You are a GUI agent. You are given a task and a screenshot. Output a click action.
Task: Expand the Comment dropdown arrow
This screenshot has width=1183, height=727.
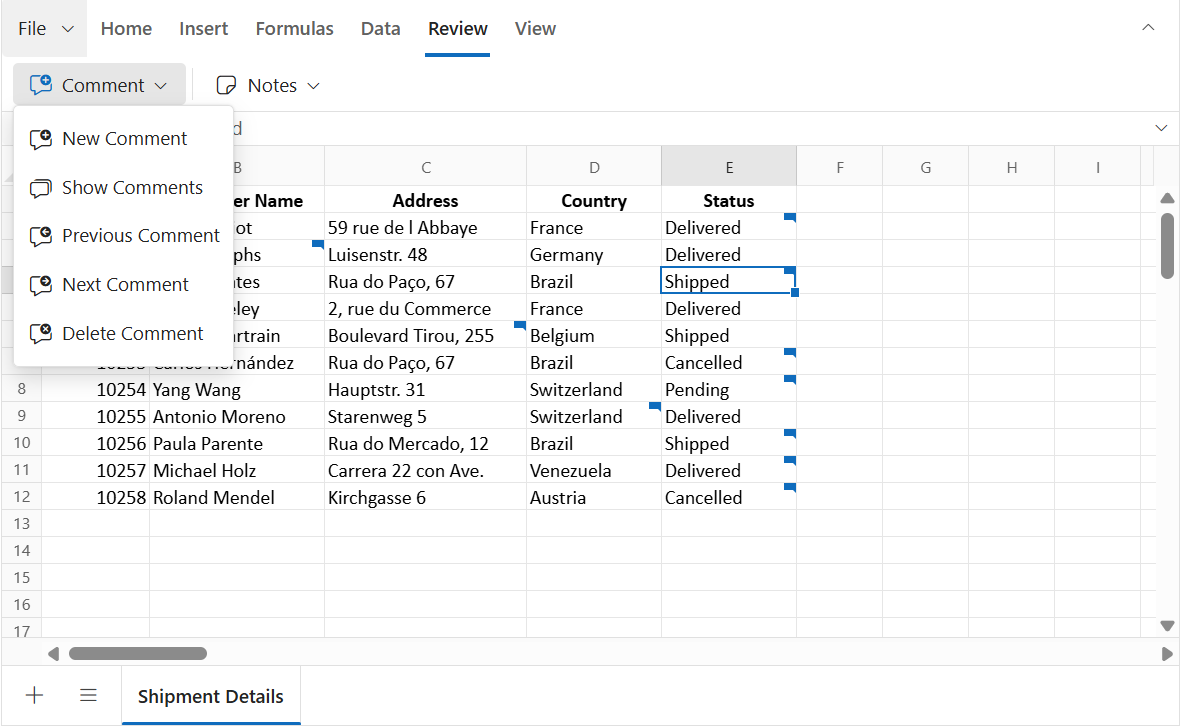click(x=161, y=86)
